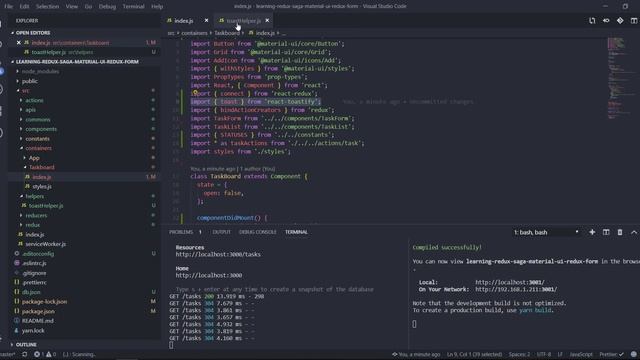Open the bash terminal selector dropdown

pyautogui.click(x=547, y=232)
